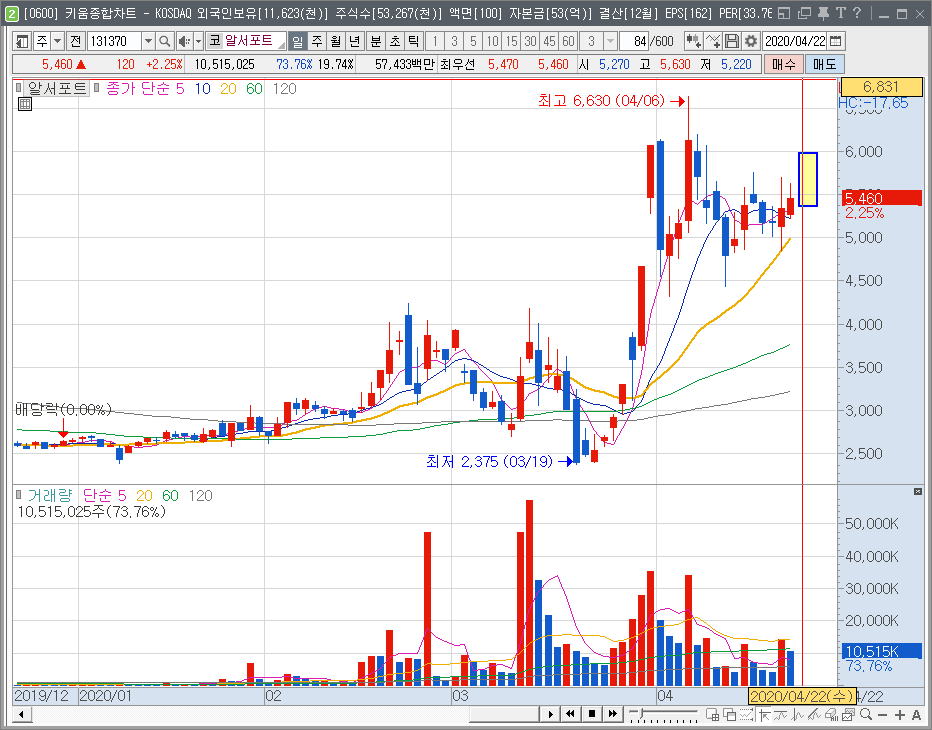Click the duplicate window icon in title bar
This screenshot has width=932, height=730.
pyautogui.click(x=804, y=12)
